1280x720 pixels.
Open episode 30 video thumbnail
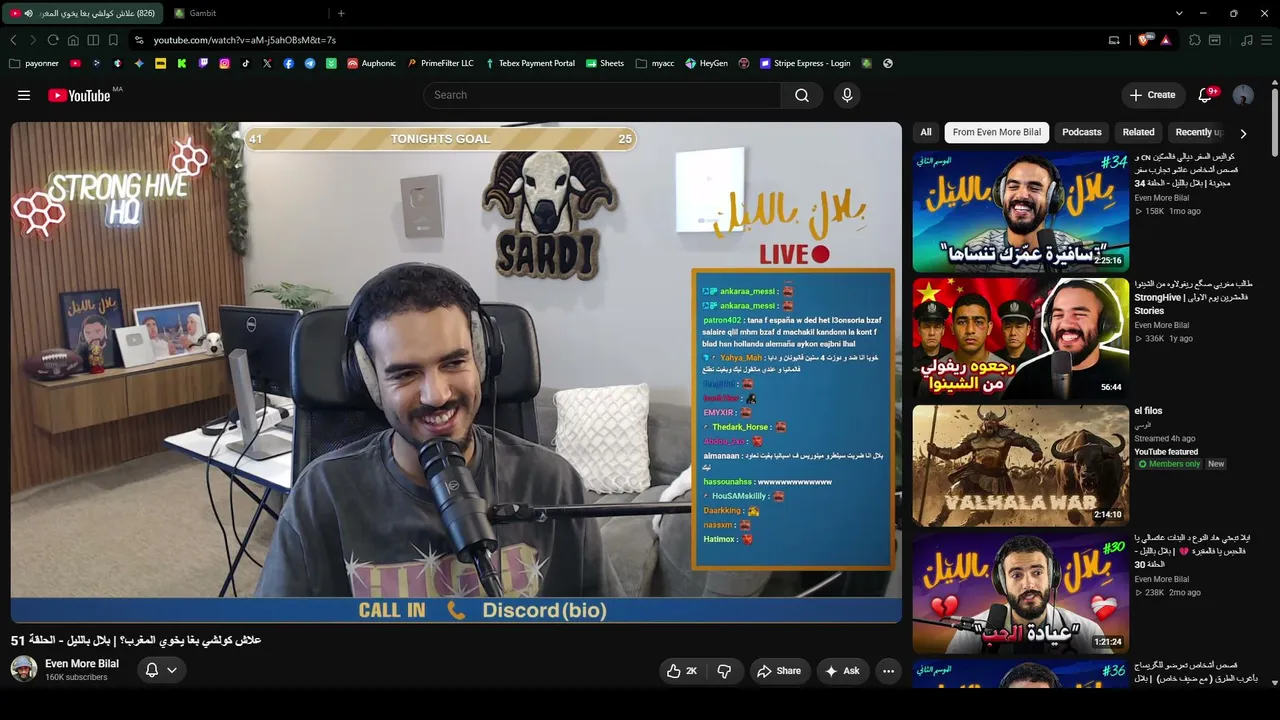tap(1021, 592)
